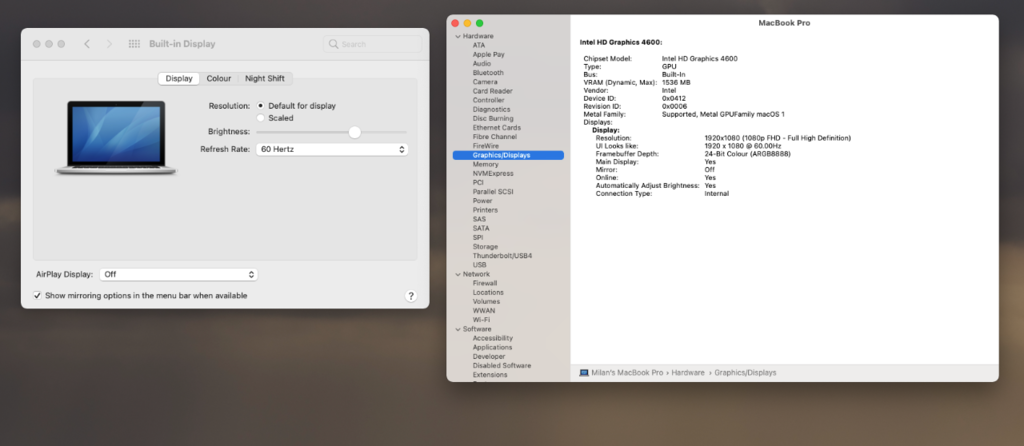Open the AirPlay Display dropdown
Viewport: 1024px width, 446px height.
click(178, 274)
